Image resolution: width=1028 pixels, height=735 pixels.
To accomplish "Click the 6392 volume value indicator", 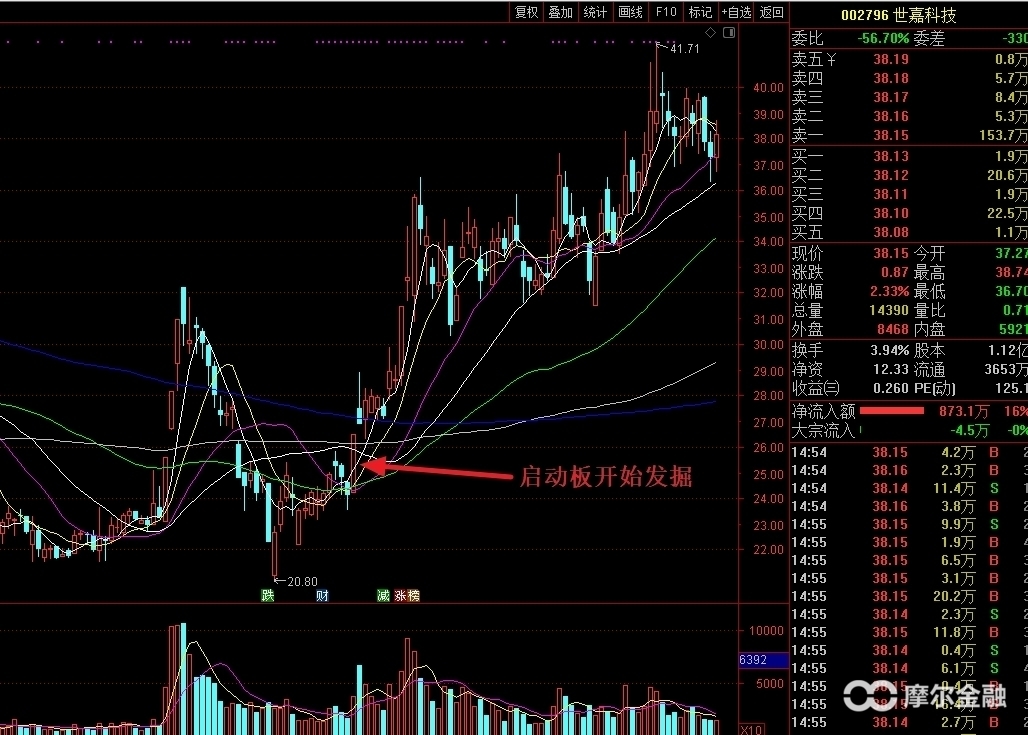I will pyautogui.click(x=753, y=660).
